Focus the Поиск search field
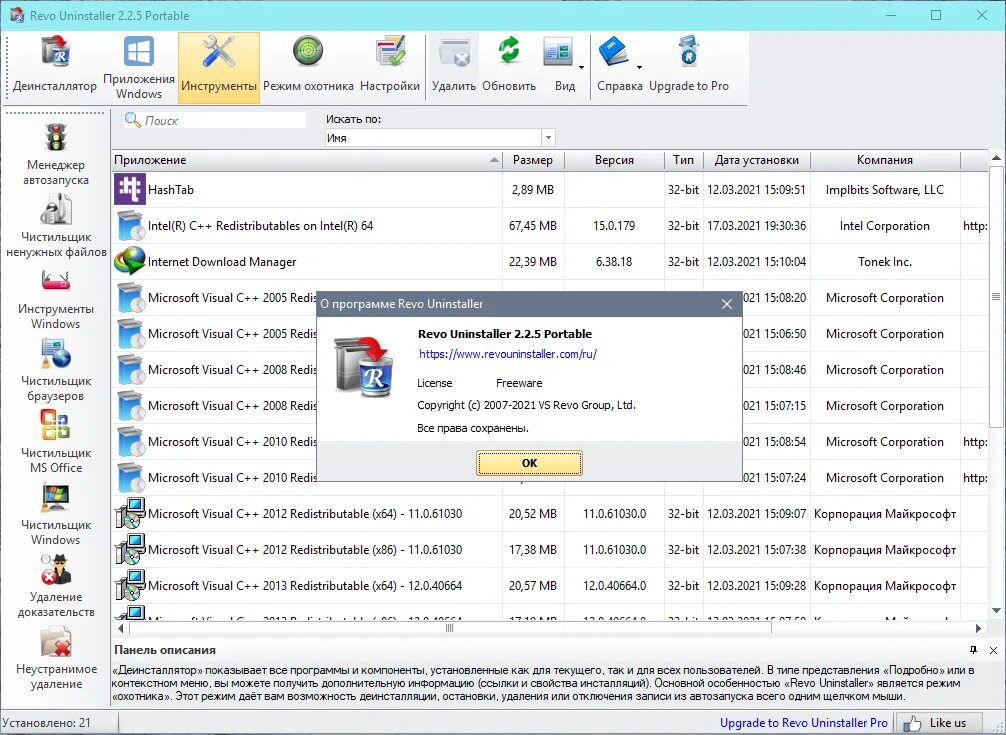The width and height of the screenshot is (1006, 735). [x=224, y=120]
